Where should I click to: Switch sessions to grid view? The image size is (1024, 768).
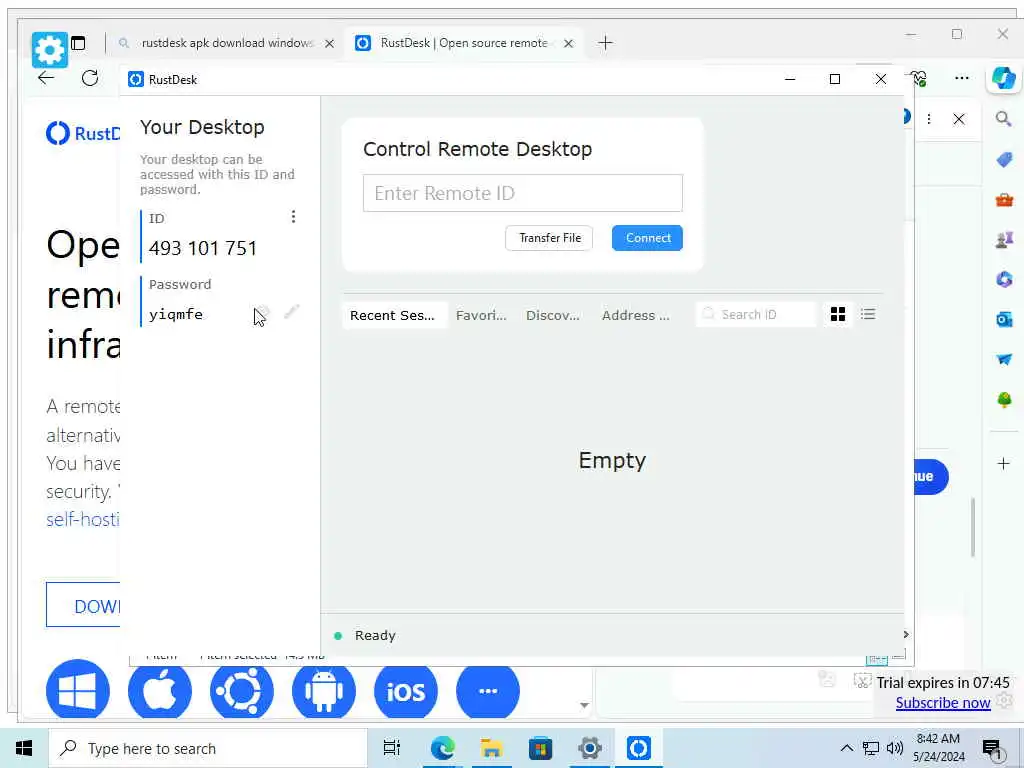point(838,315)
